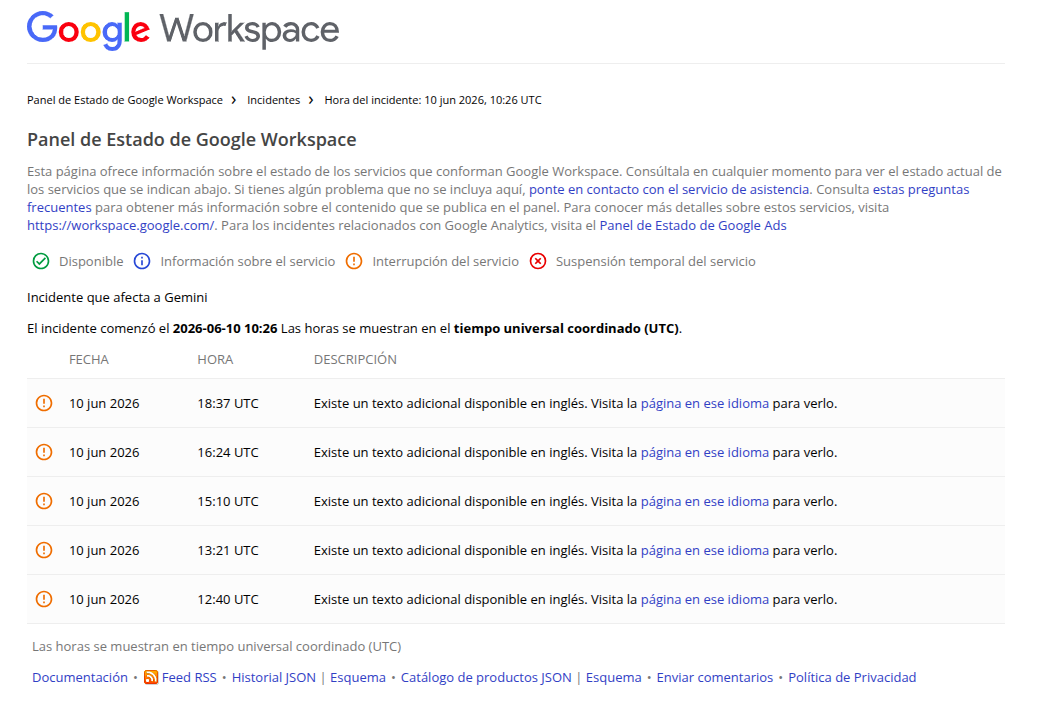Viewport: 1038px width, 708px height.
Task: Open the Feed RSS link
Action: click(189, 678)
